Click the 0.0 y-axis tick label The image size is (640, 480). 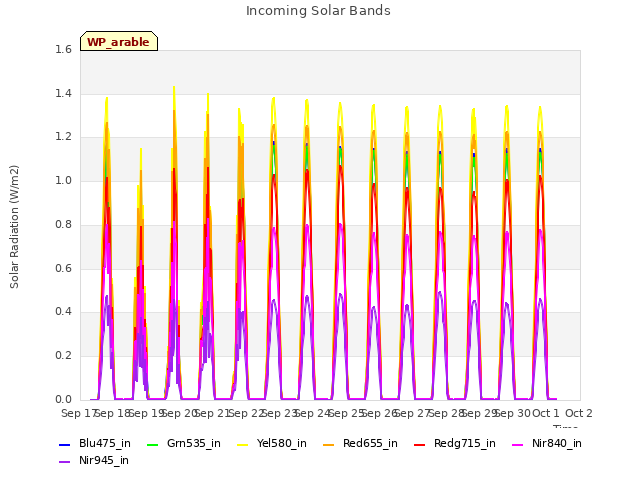click(63, 399)
